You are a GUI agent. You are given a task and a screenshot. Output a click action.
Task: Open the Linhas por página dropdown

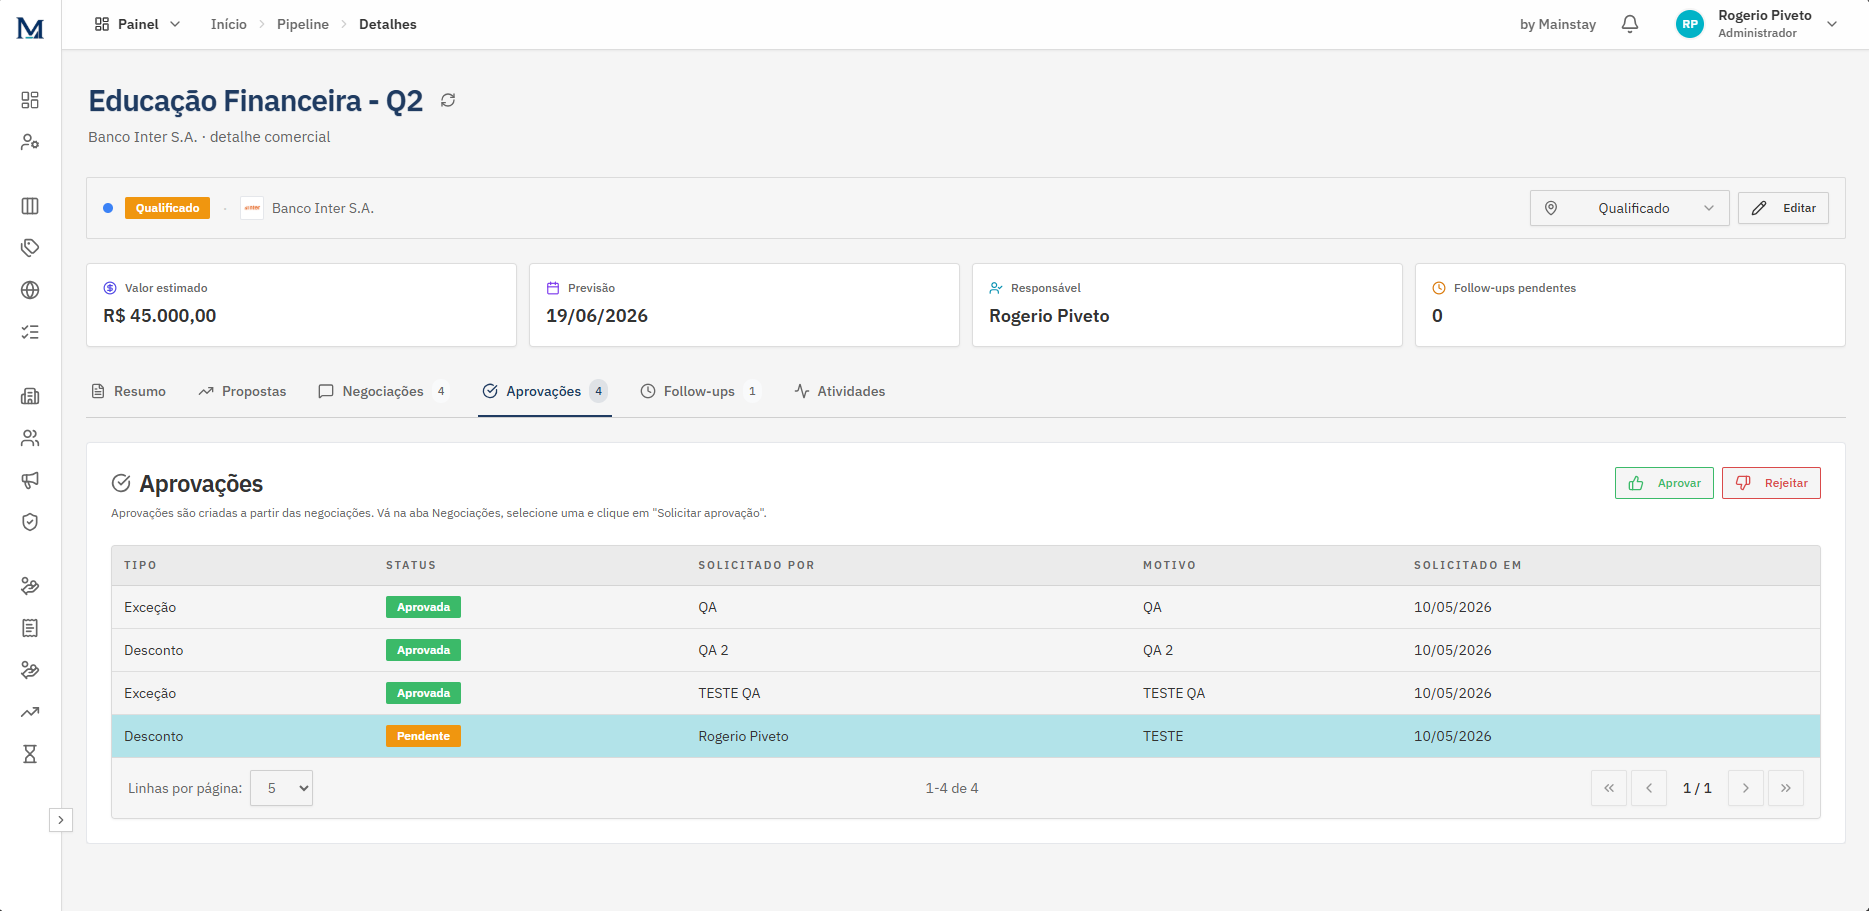click(x=281, y=788)
